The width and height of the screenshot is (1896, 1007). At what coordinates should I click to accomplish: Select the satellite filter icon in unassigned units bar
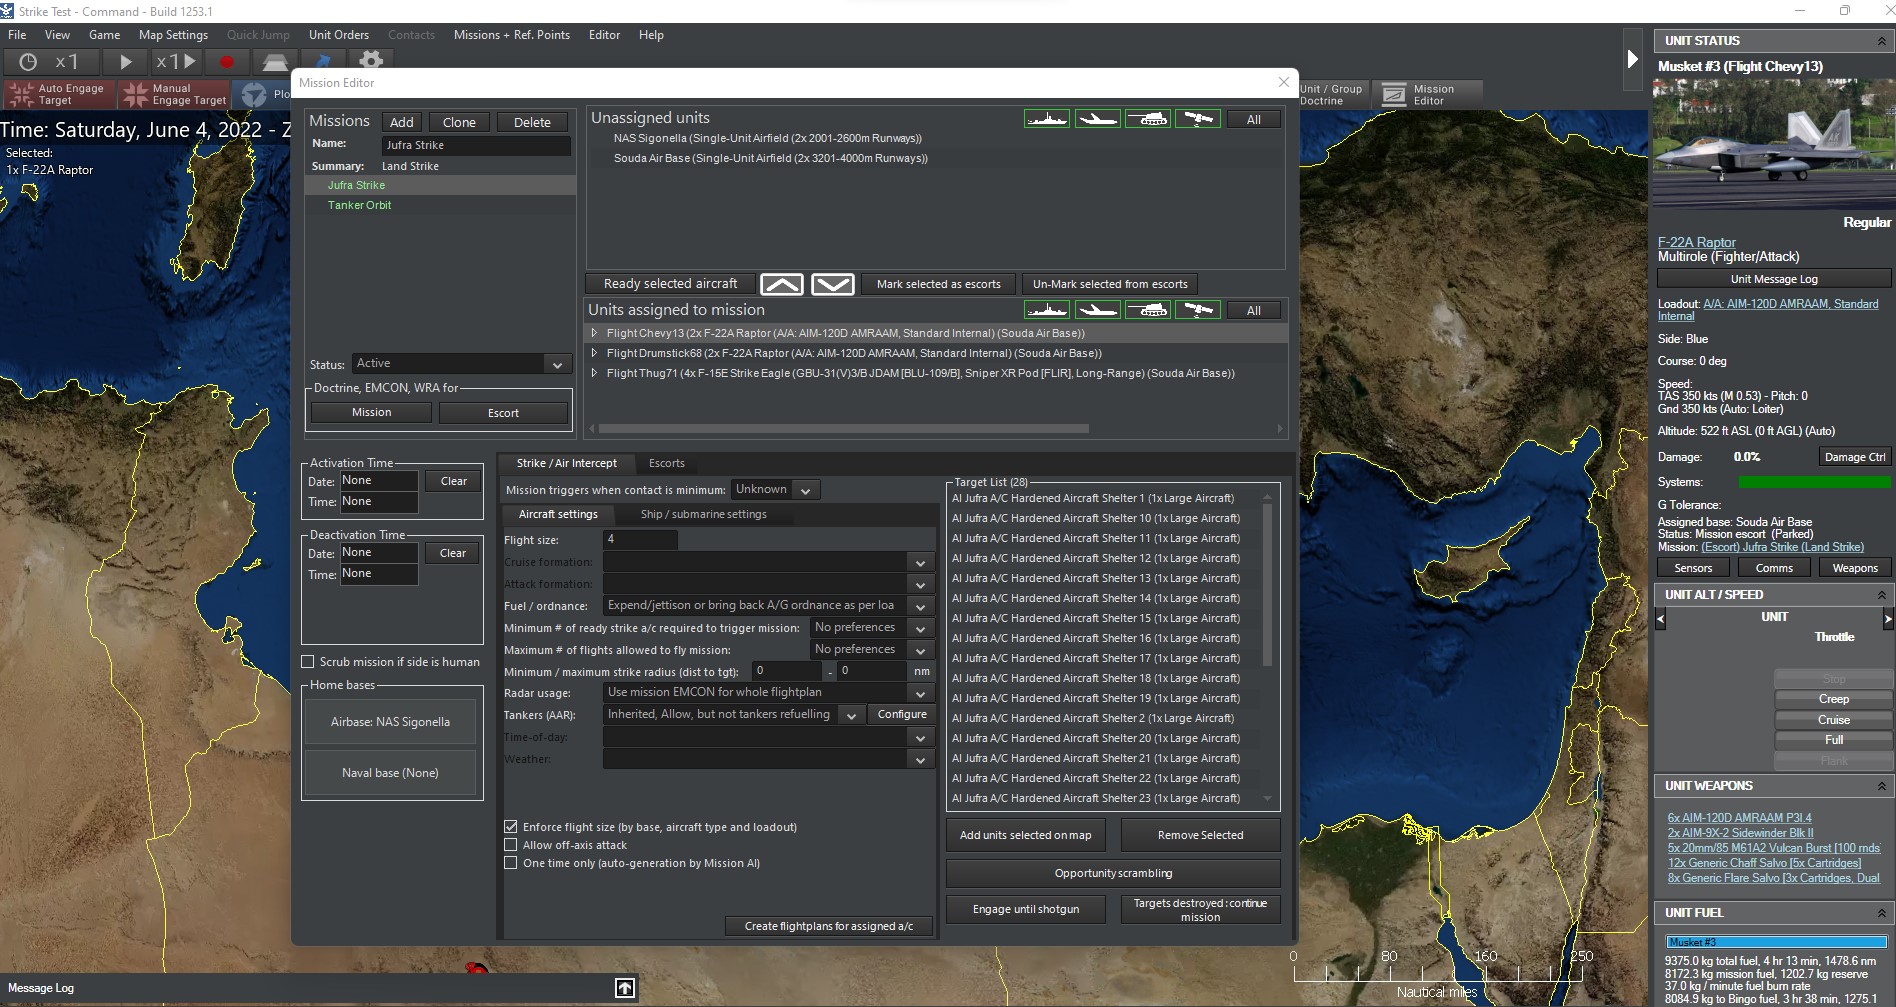point(1198,118)
